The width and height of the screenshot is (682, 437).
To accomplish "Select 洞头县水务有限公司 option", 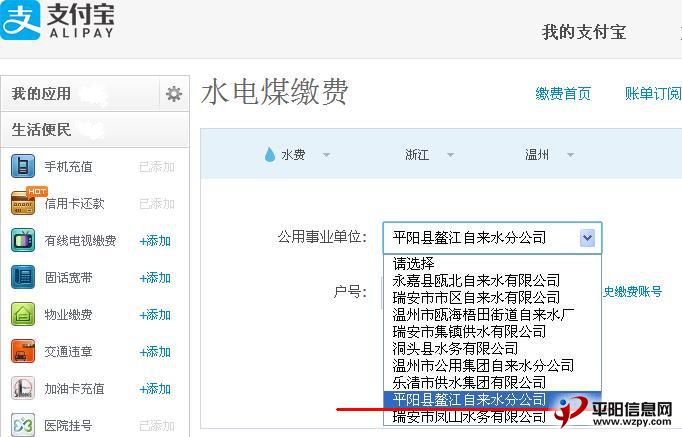I will [x=455, y=349].
